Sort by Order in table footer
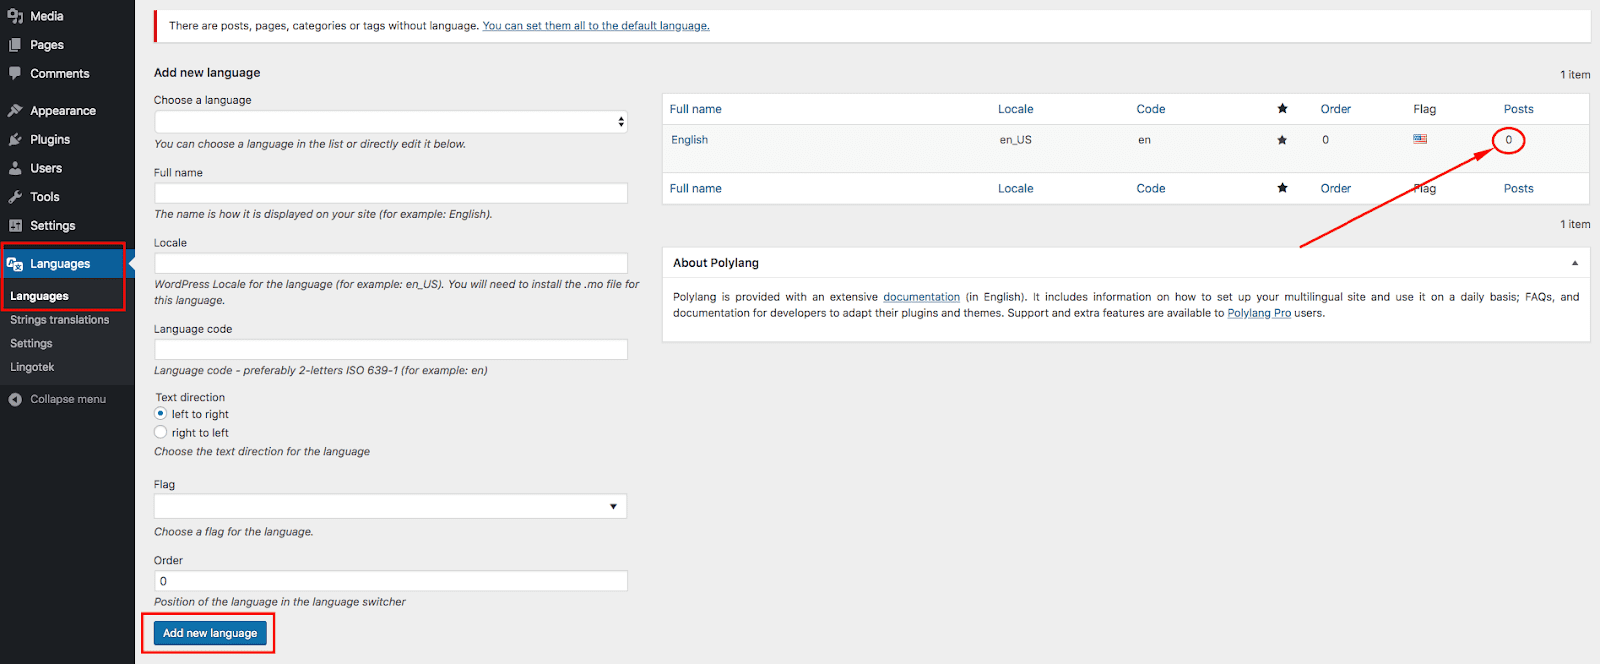This screenshot has width=1600, height=664. (1335, 188)
